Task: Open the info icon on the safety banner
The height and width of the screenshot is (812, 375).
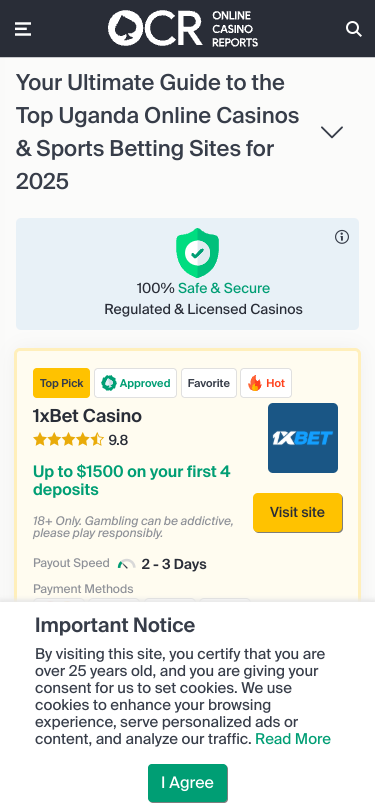Action: pyautogui.click(x=342, y=237)
